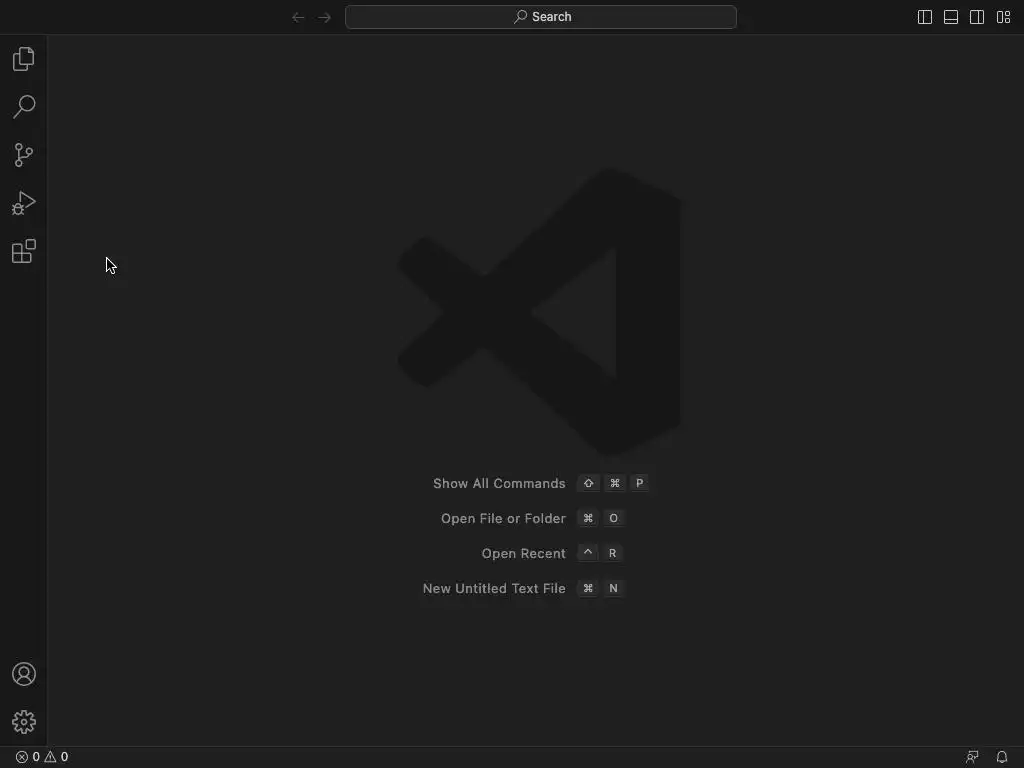Image resolution: width=1024 pixels, height=768 pixels.
Task: Open the Run and Debug view
Action: tap(24, 203)
